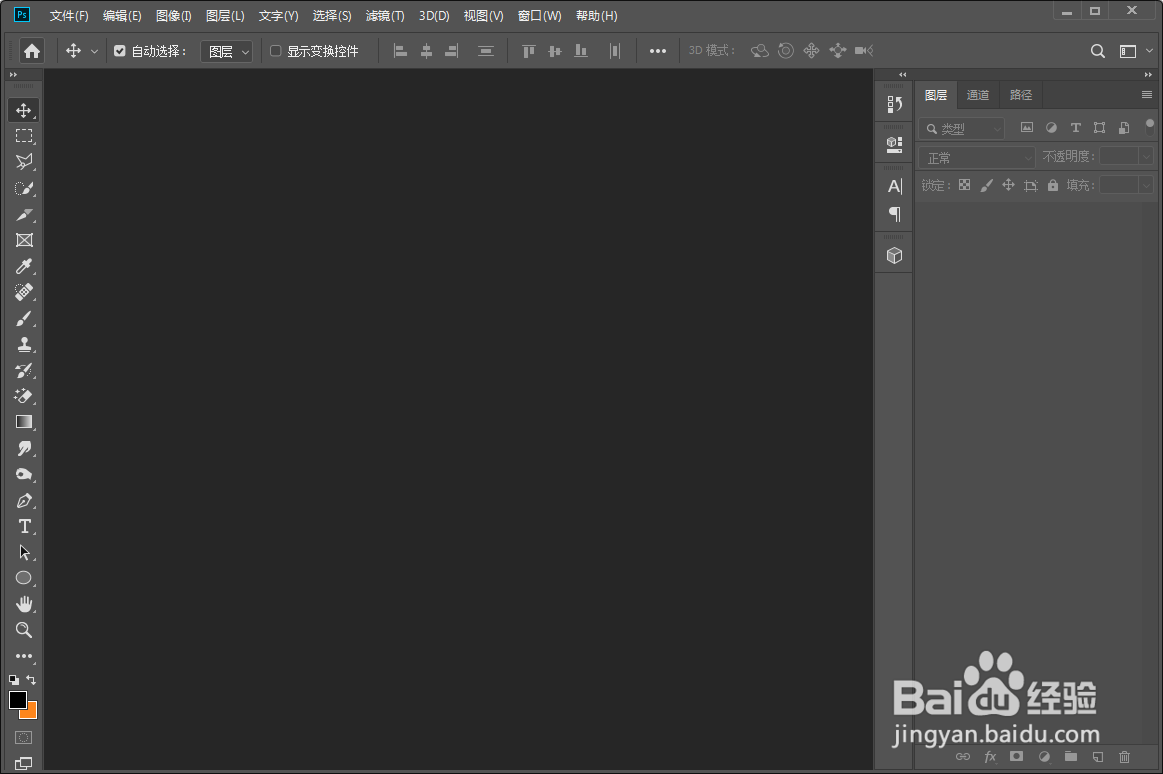Select the Spot Healing Brush tool
Image resolution: width=1163 pixels, height=774 pixels.
24,292
